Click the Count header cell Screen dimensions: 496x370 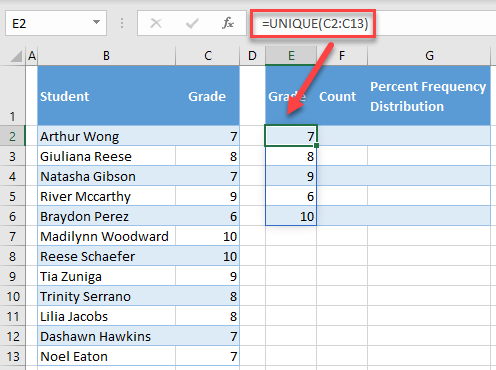(x=342, y=95)
